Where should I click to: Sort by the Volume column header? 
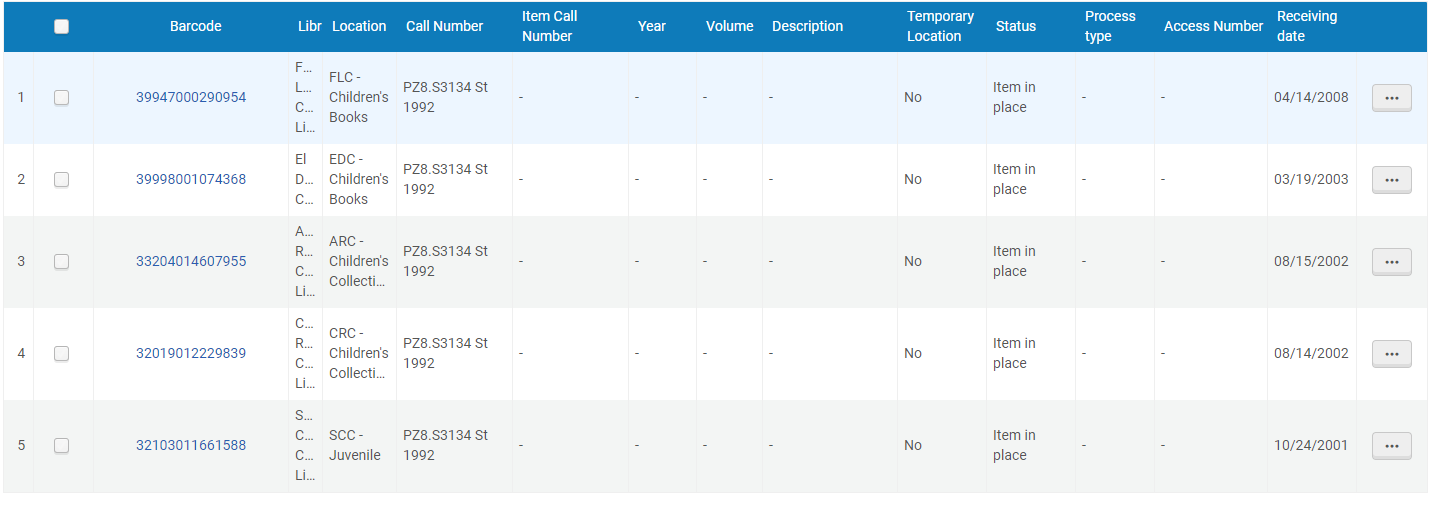[x=730, y=27]
